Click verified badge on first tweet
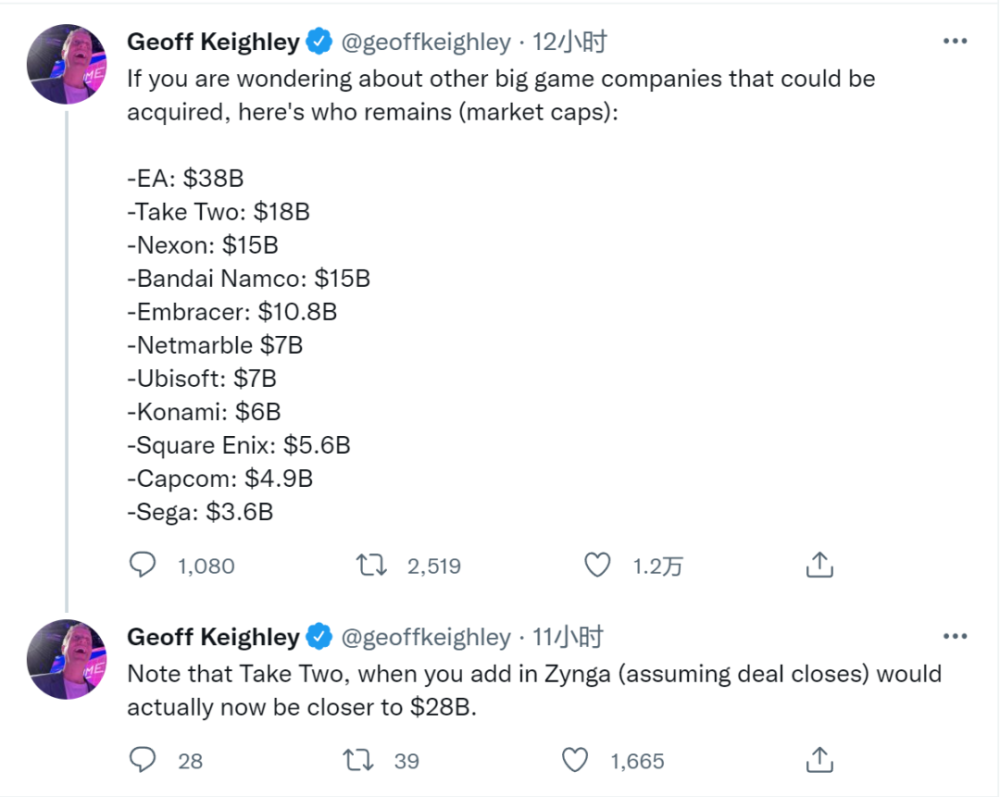1000x797 pixels. 319,42
